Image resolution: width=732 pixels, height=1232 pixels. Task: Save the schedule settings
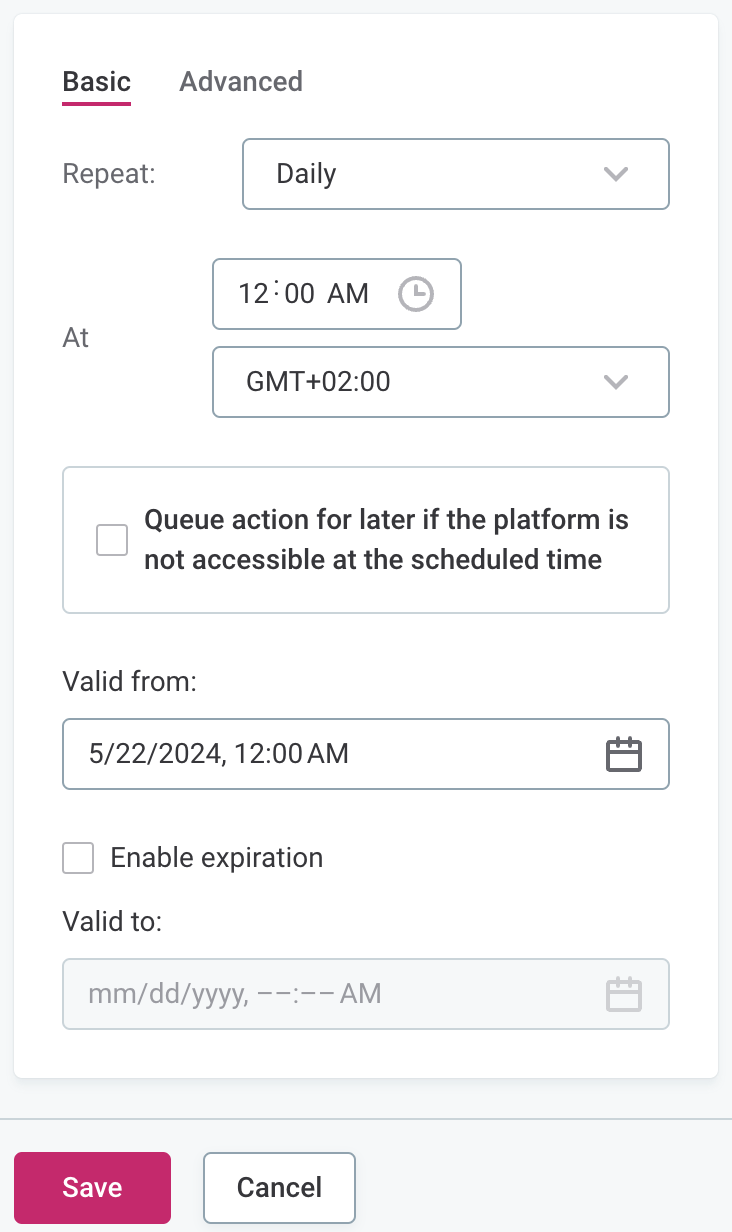pyautogui.click(x=92, y=1187)
